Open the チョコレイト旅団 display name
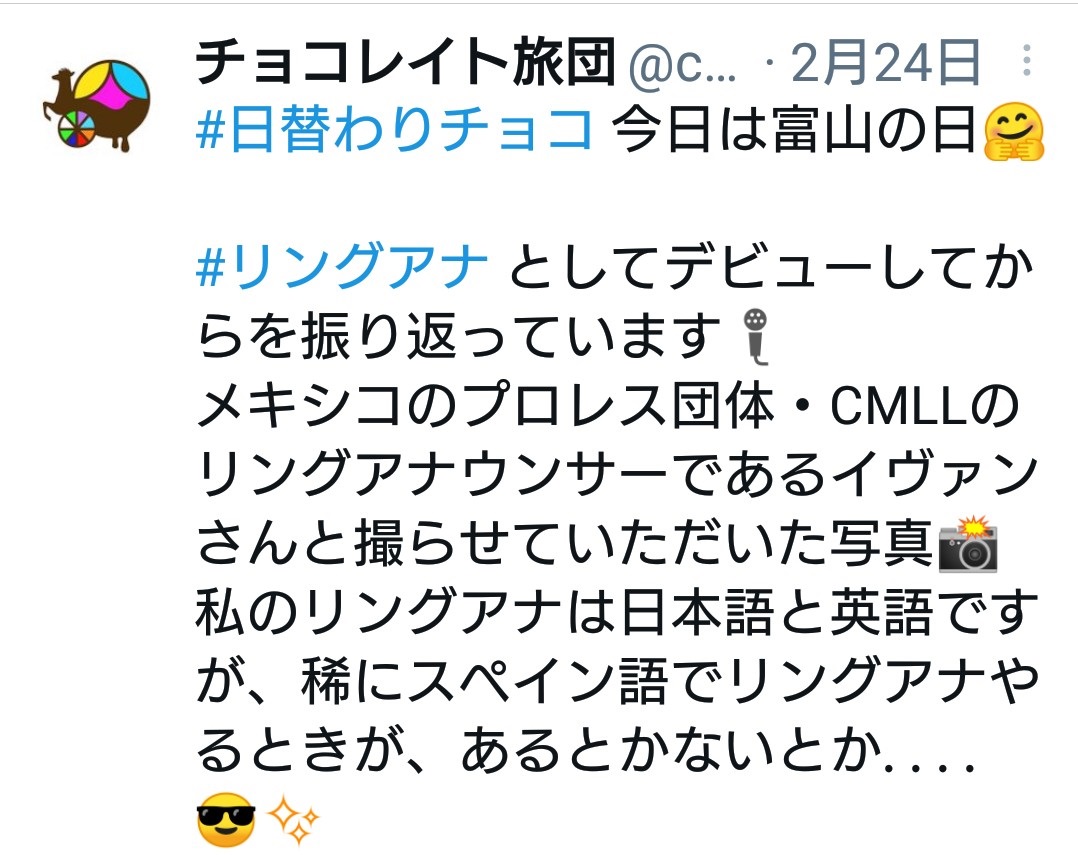The width and height of the screenshot is (1078, 855). [x=406, y=62]
